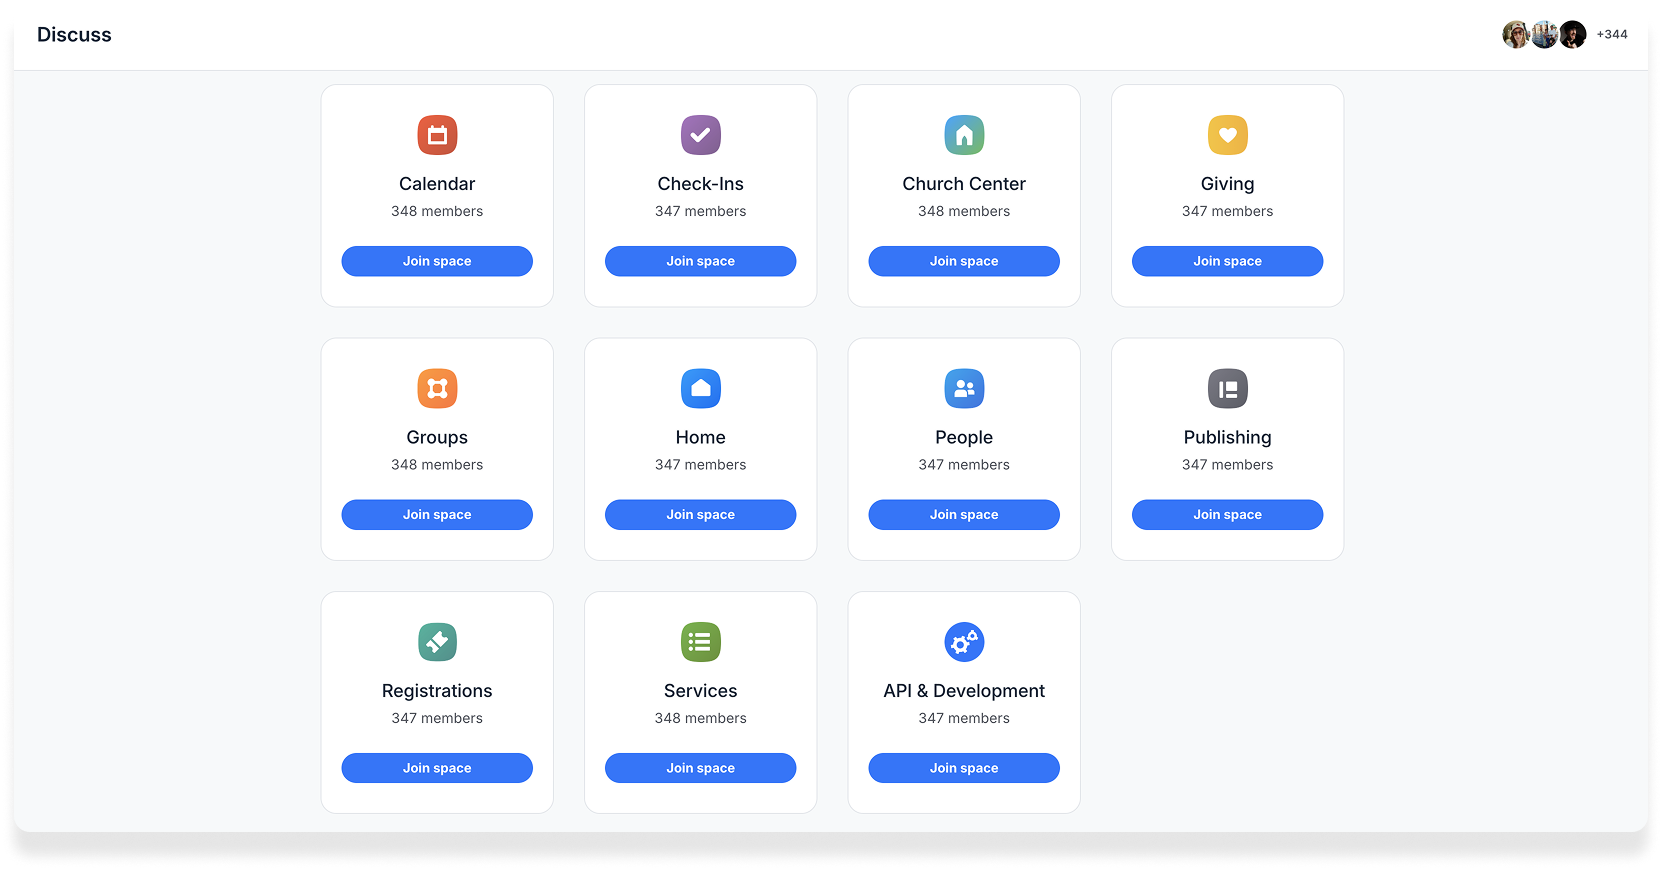Click the red Calendar app icon

[x=437, y=135]
